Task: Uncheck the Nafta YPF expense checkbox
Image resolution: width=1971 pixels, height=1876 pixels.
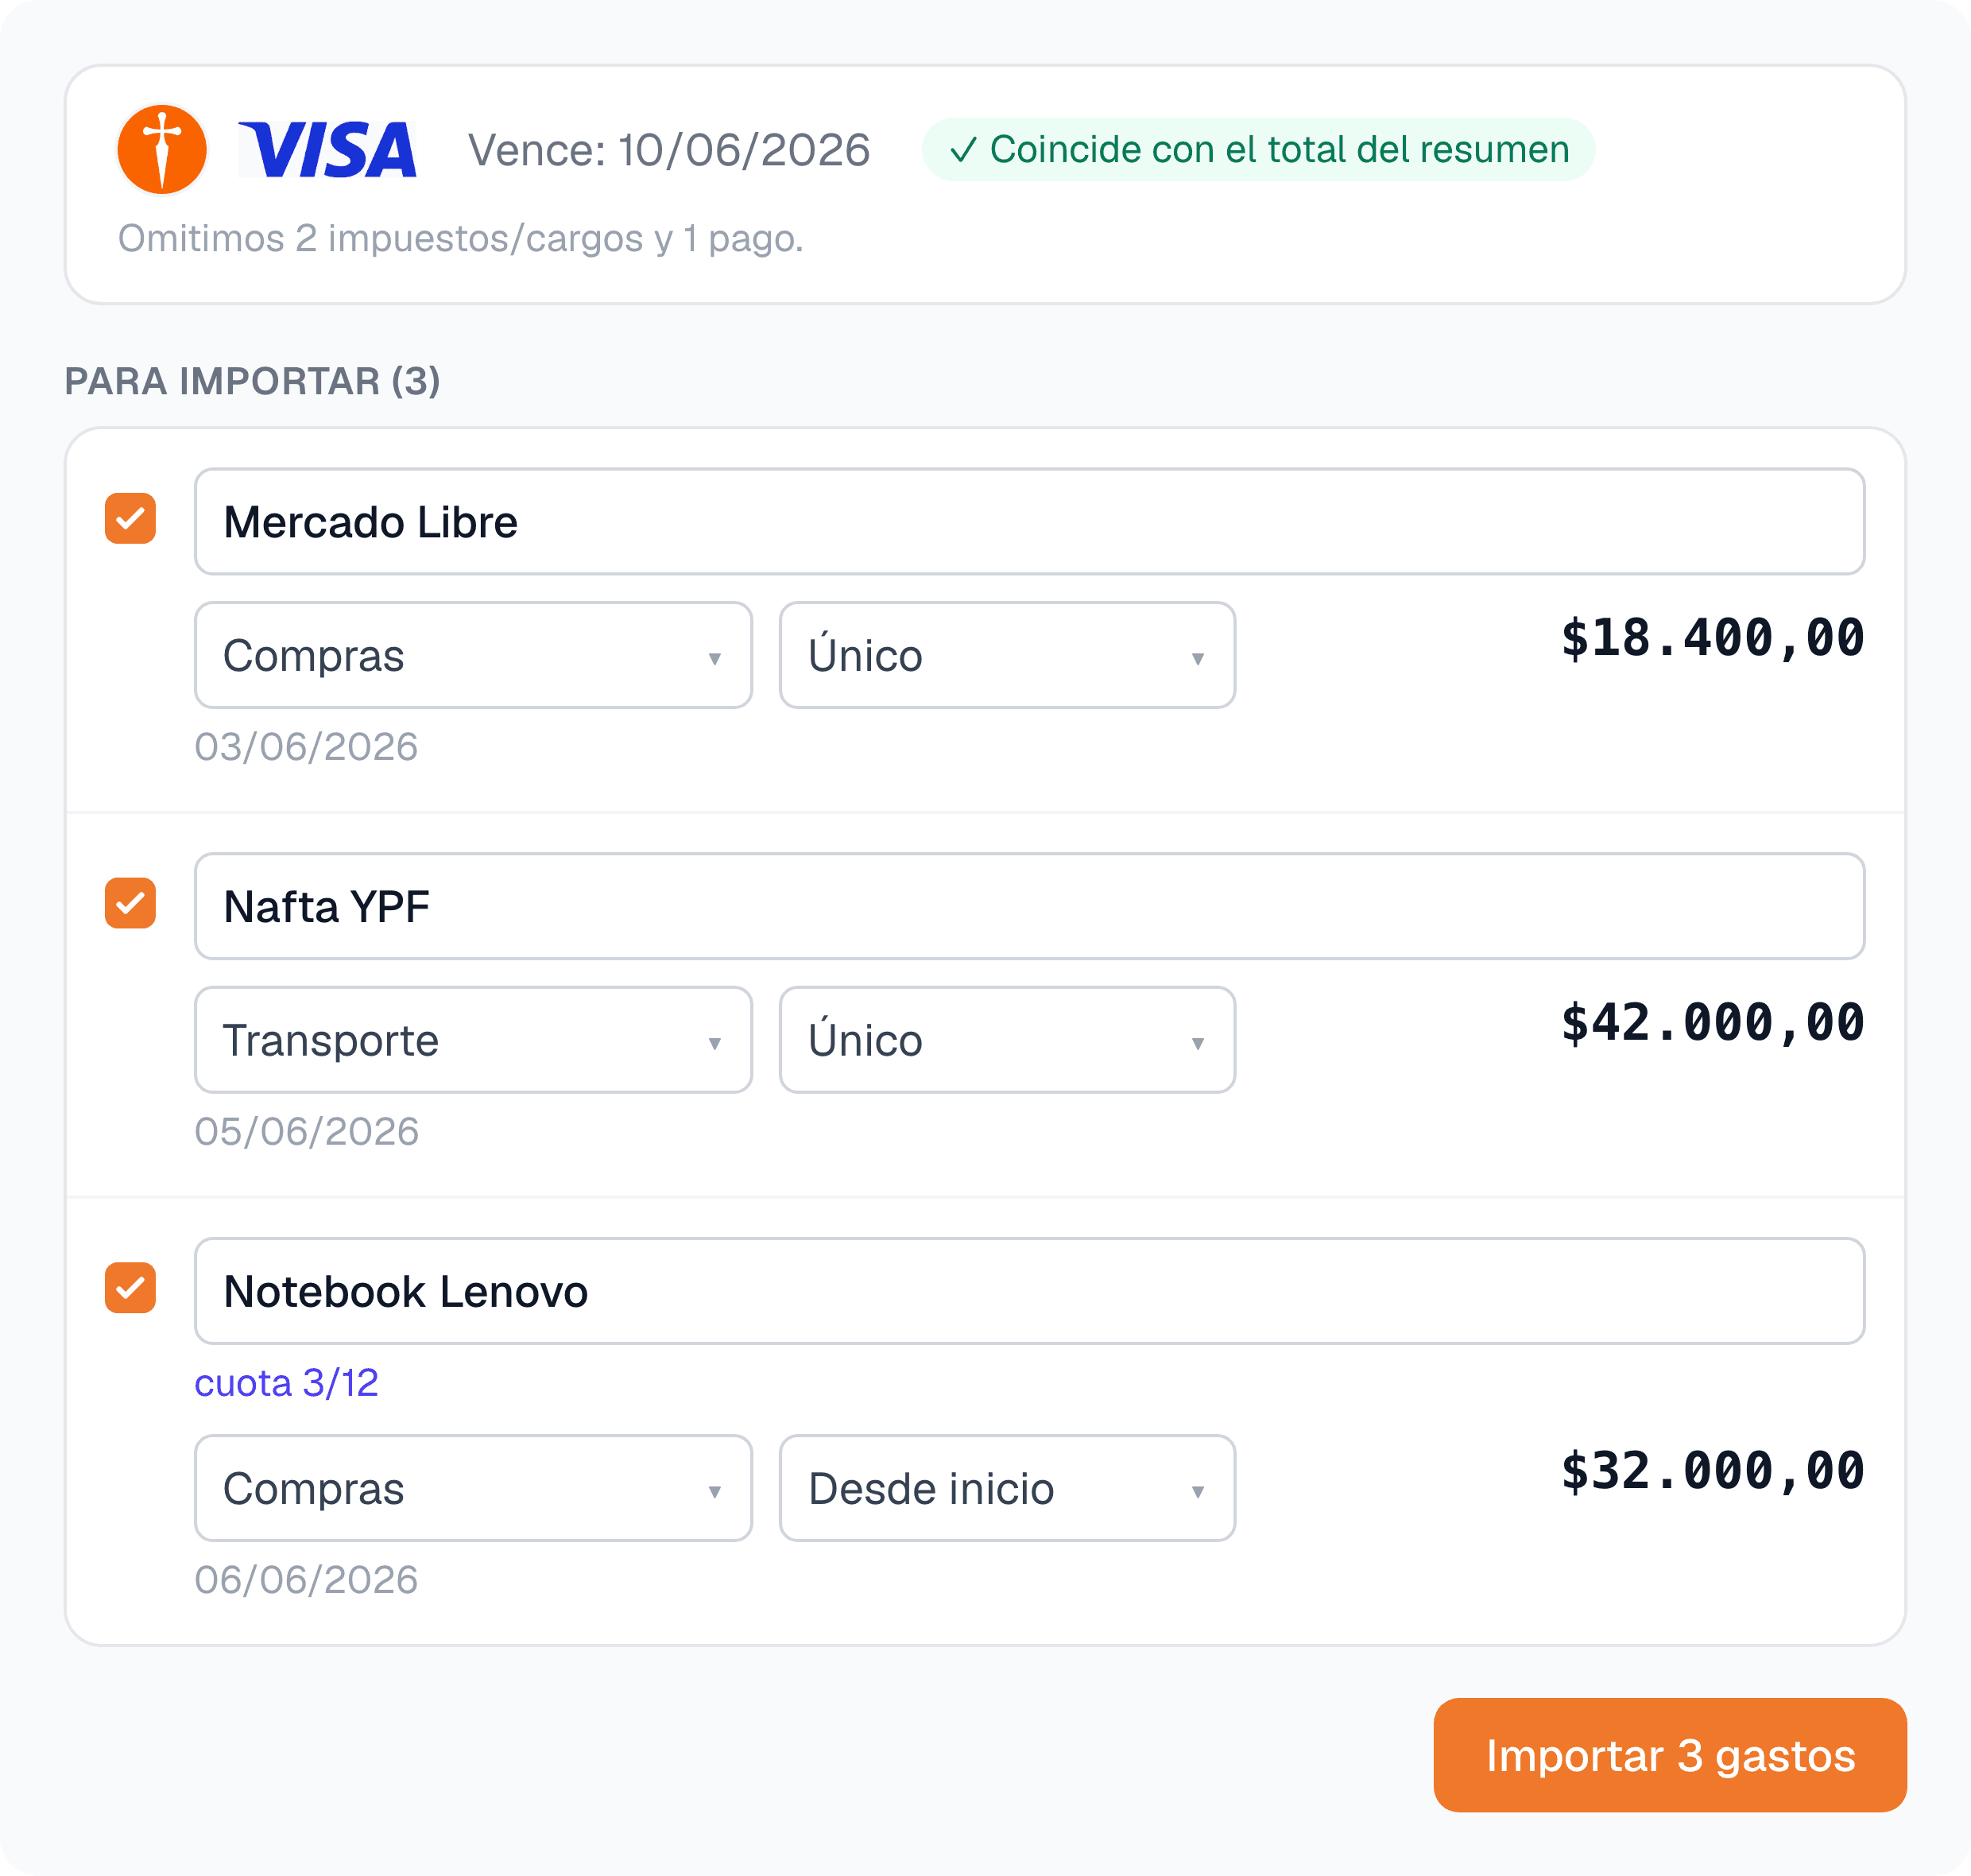Action: coord(130,903)
